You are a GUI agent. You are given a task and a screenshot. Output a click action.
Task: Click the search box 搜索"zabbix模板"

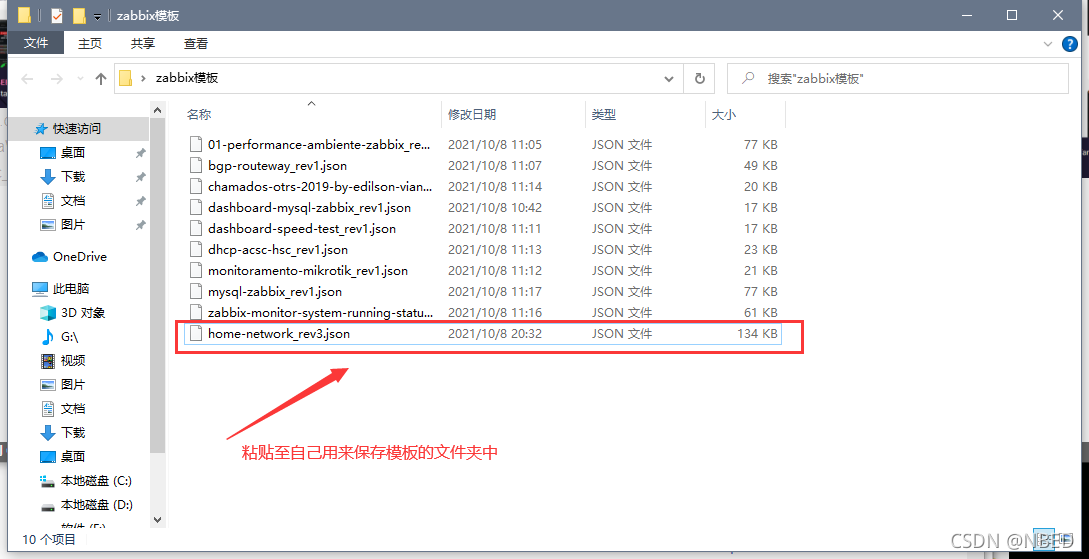[x=897, y=78]
